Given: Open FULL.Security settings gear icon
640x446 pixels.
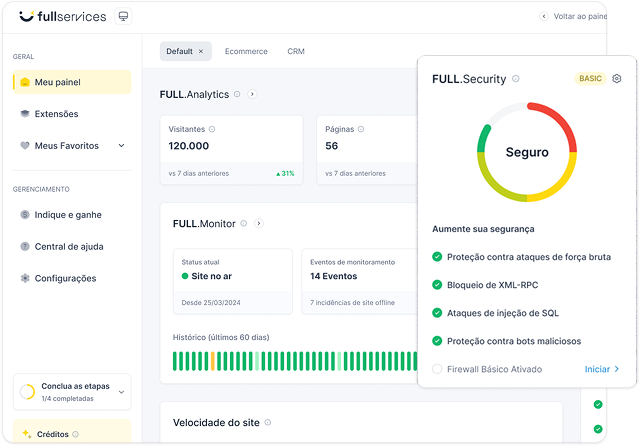Looking at the screenshot, I should (x=617, y=79).
